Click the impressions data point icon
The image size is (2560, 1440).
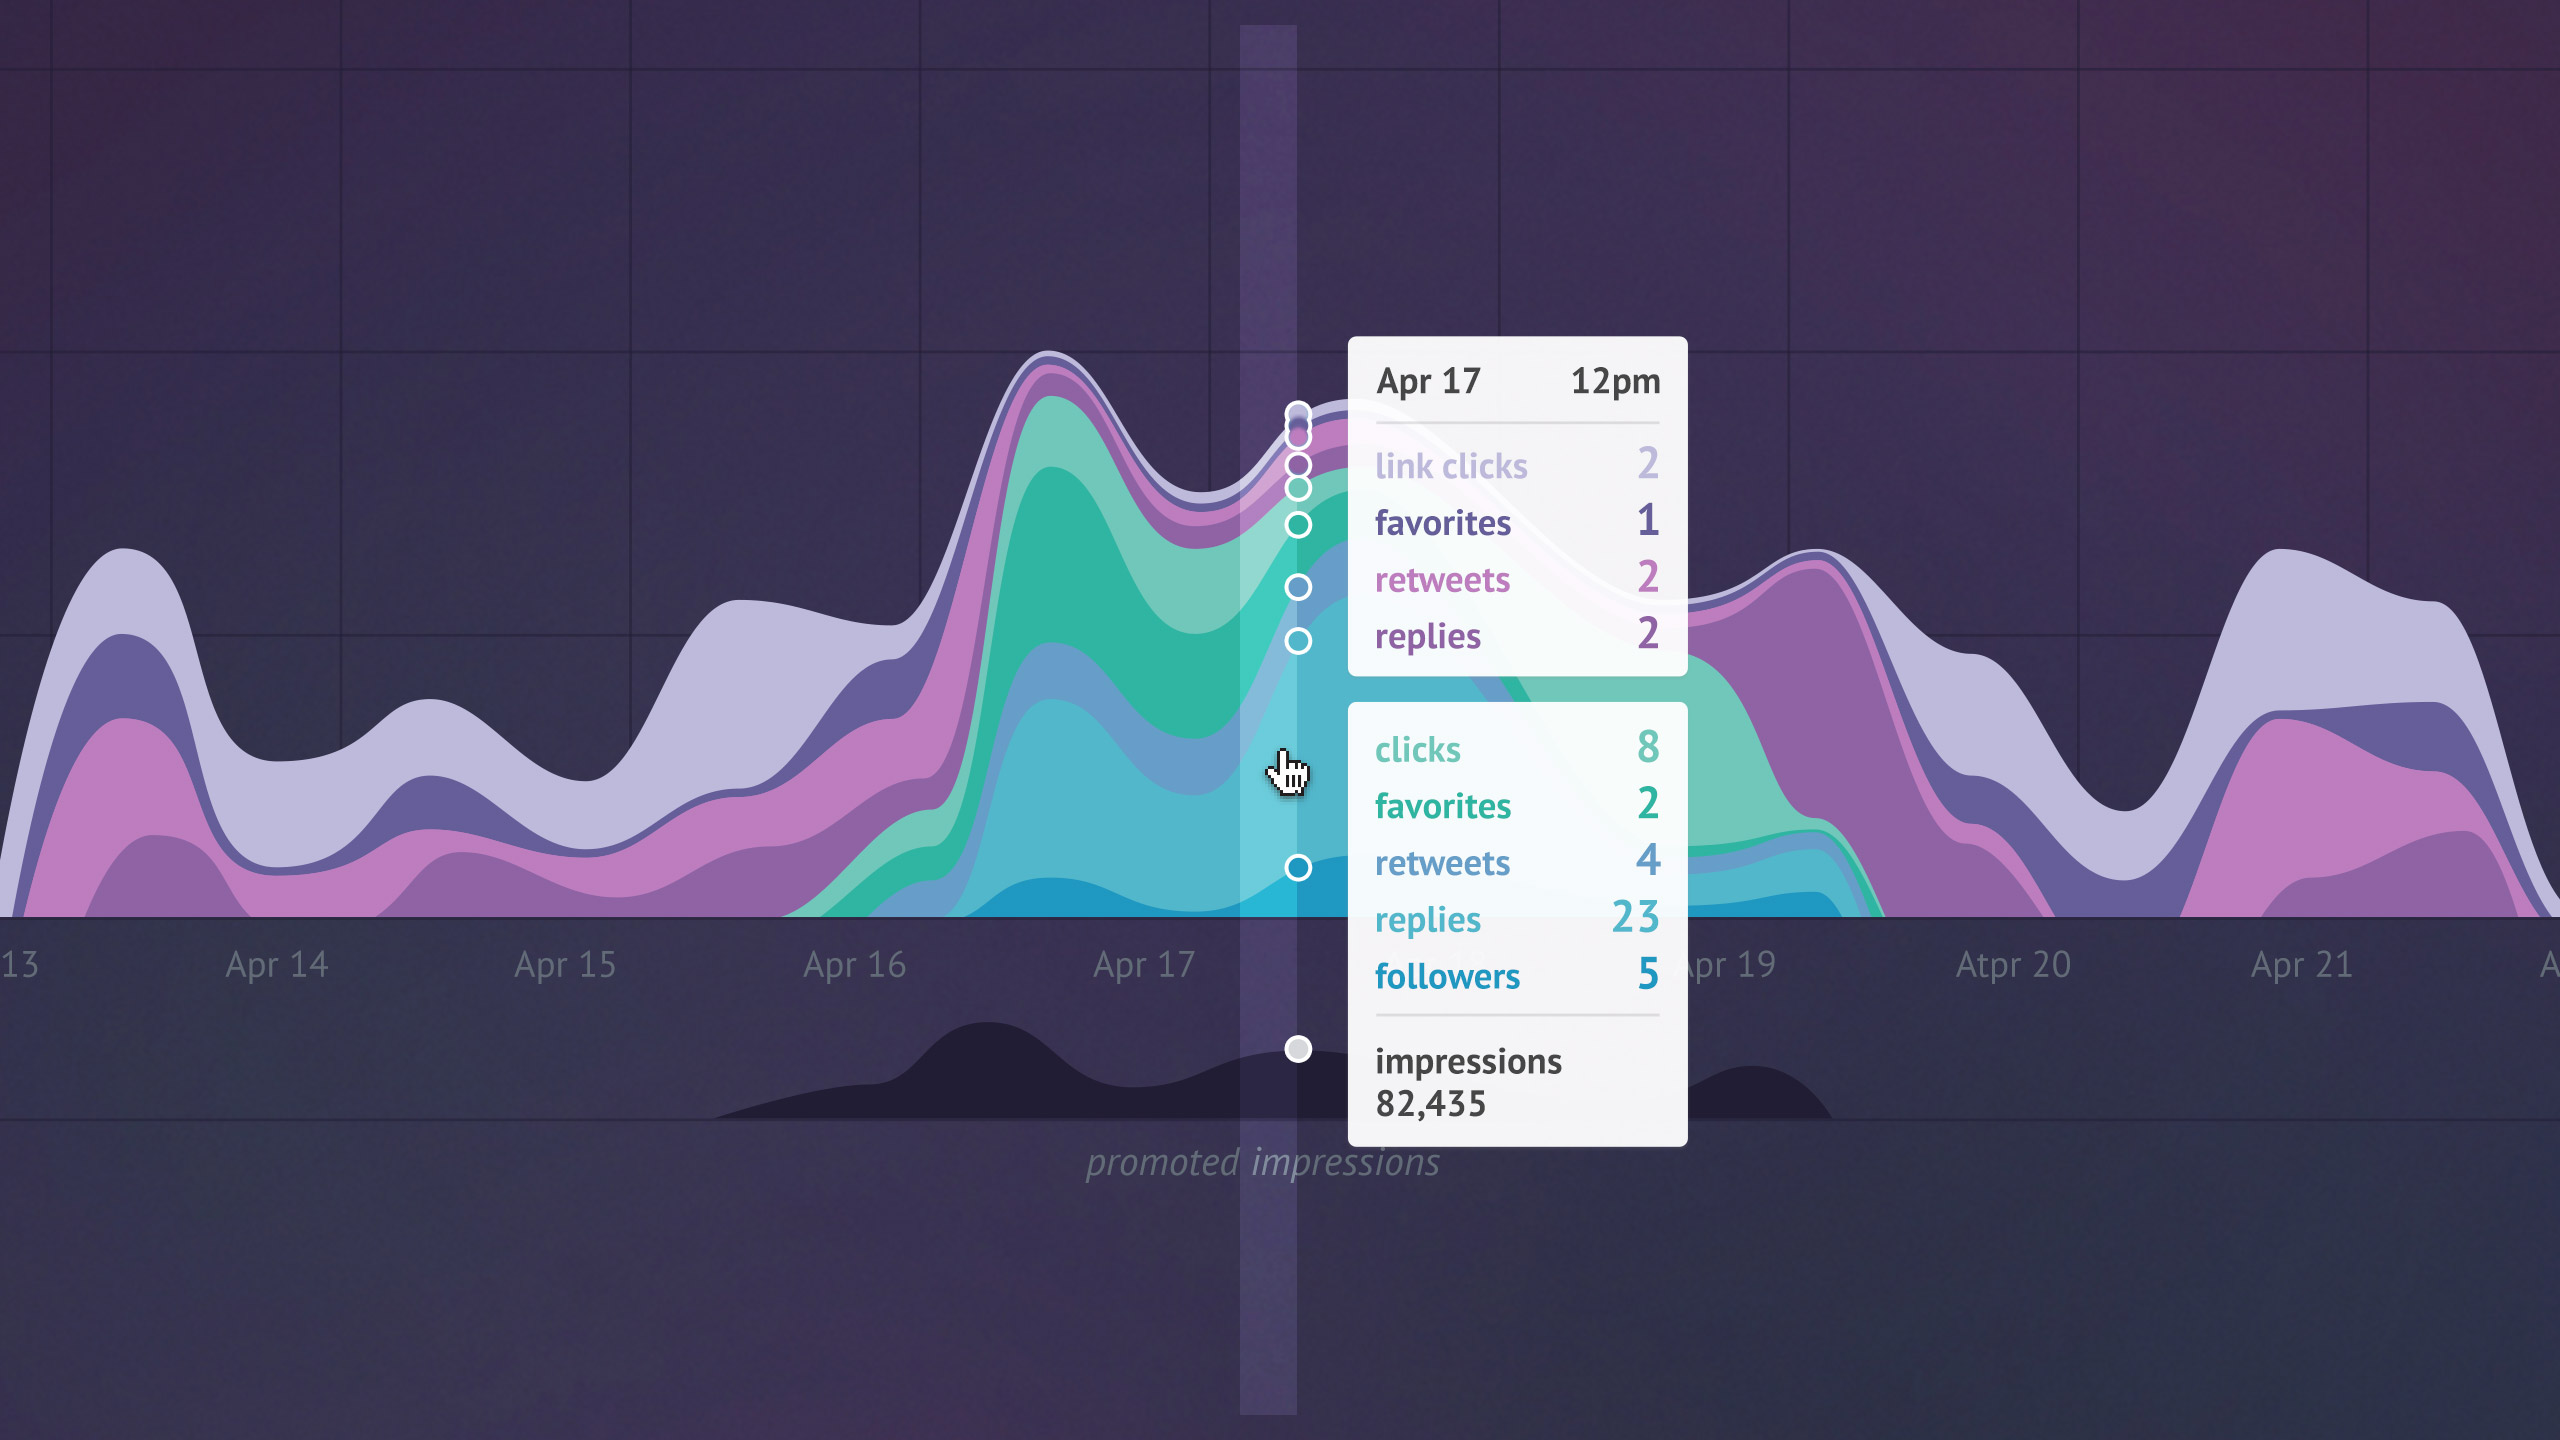[x=1298, y=1048]
